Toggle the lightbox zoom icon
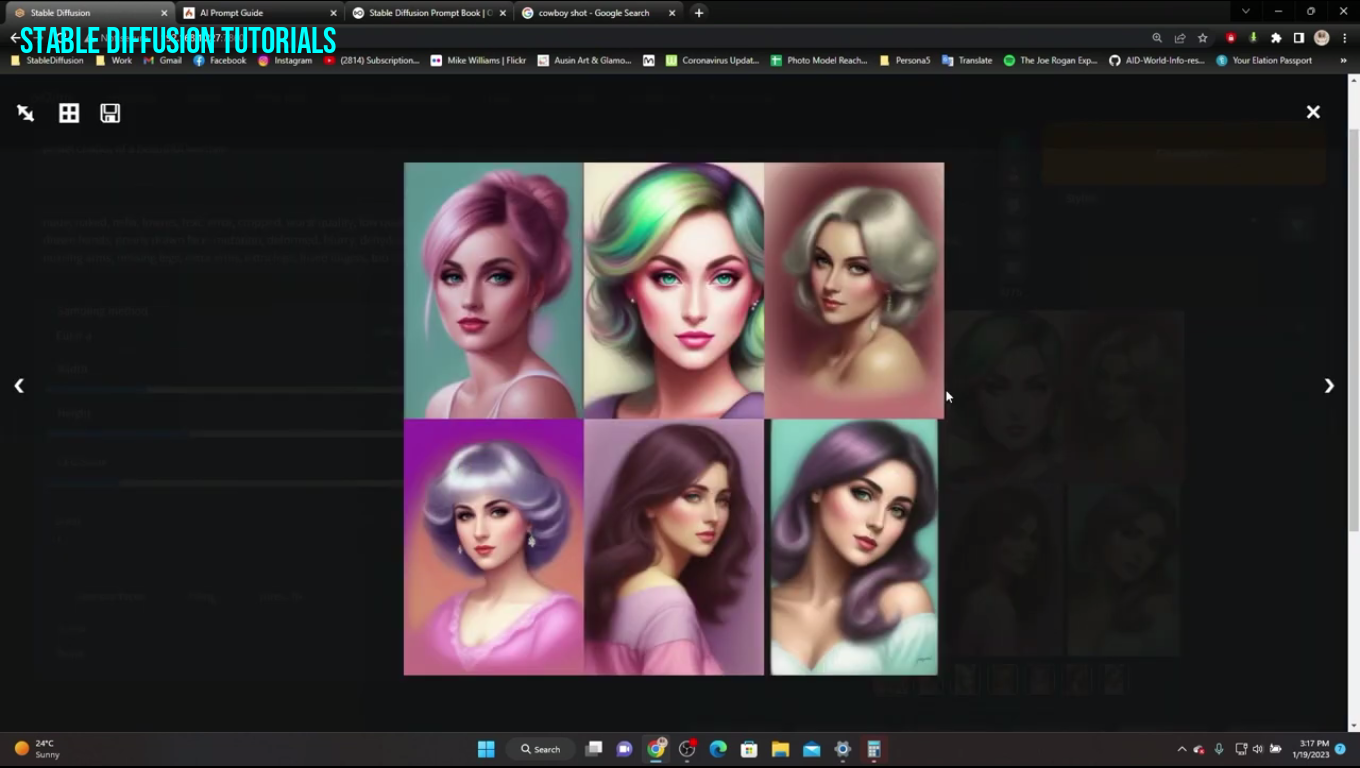The image size is (1360, 768). tap(26, 113)
